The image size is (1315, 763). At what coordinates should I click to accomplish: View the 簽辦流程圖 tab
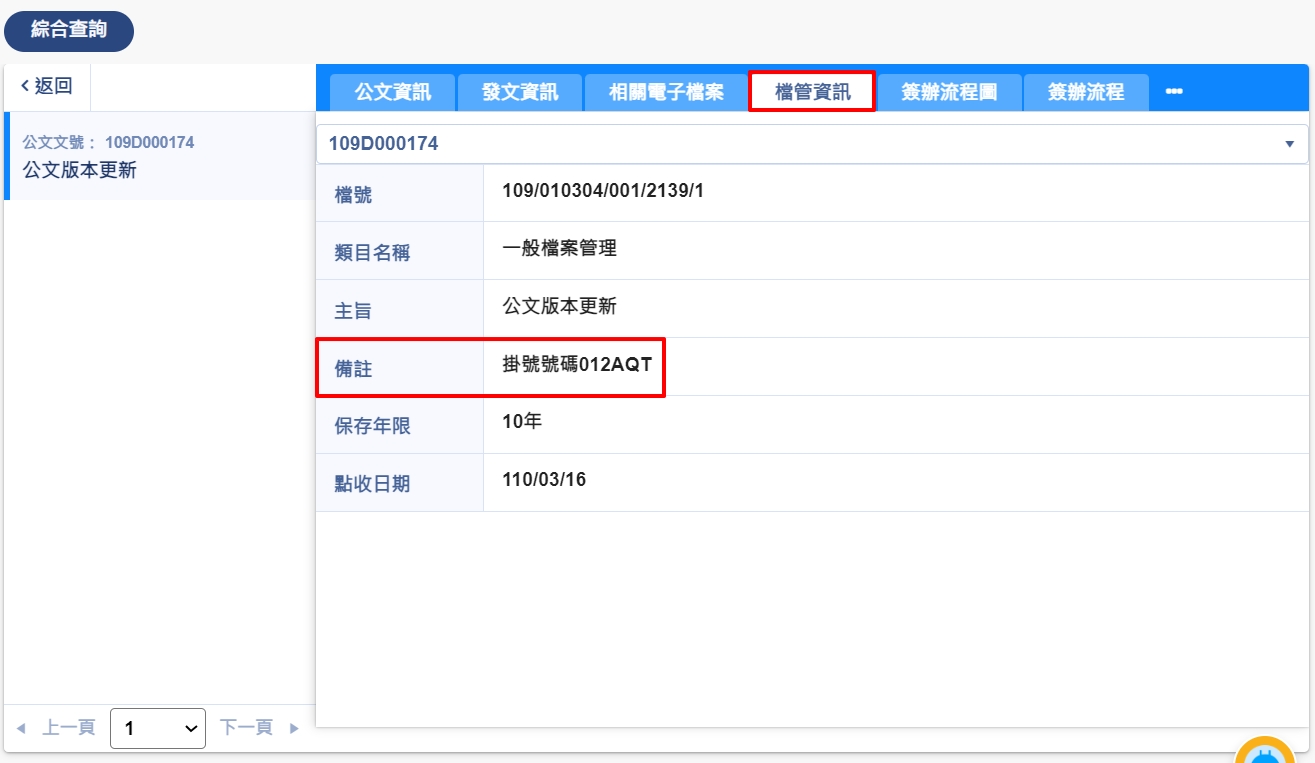pyautogui.click(x=949, y=93)
